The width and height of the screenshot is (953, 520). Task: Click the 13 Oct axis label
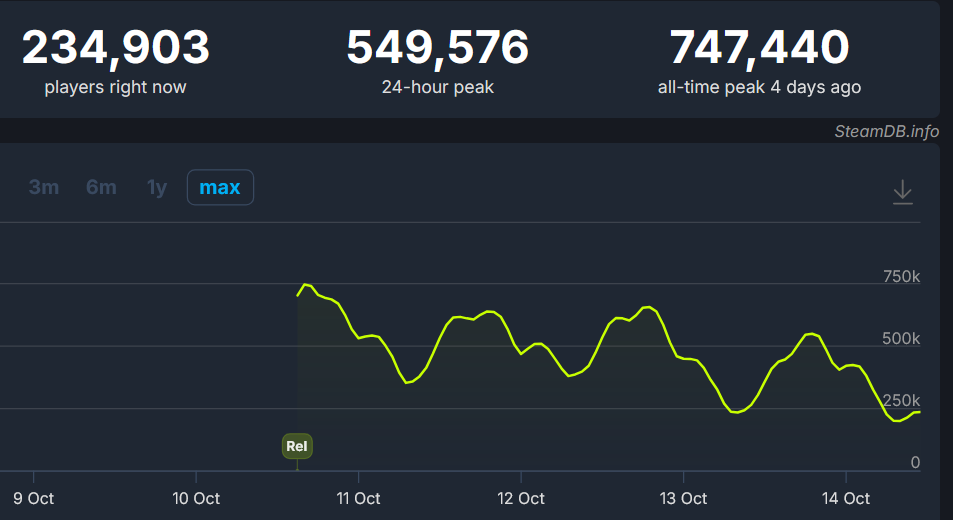click(683, 499)
